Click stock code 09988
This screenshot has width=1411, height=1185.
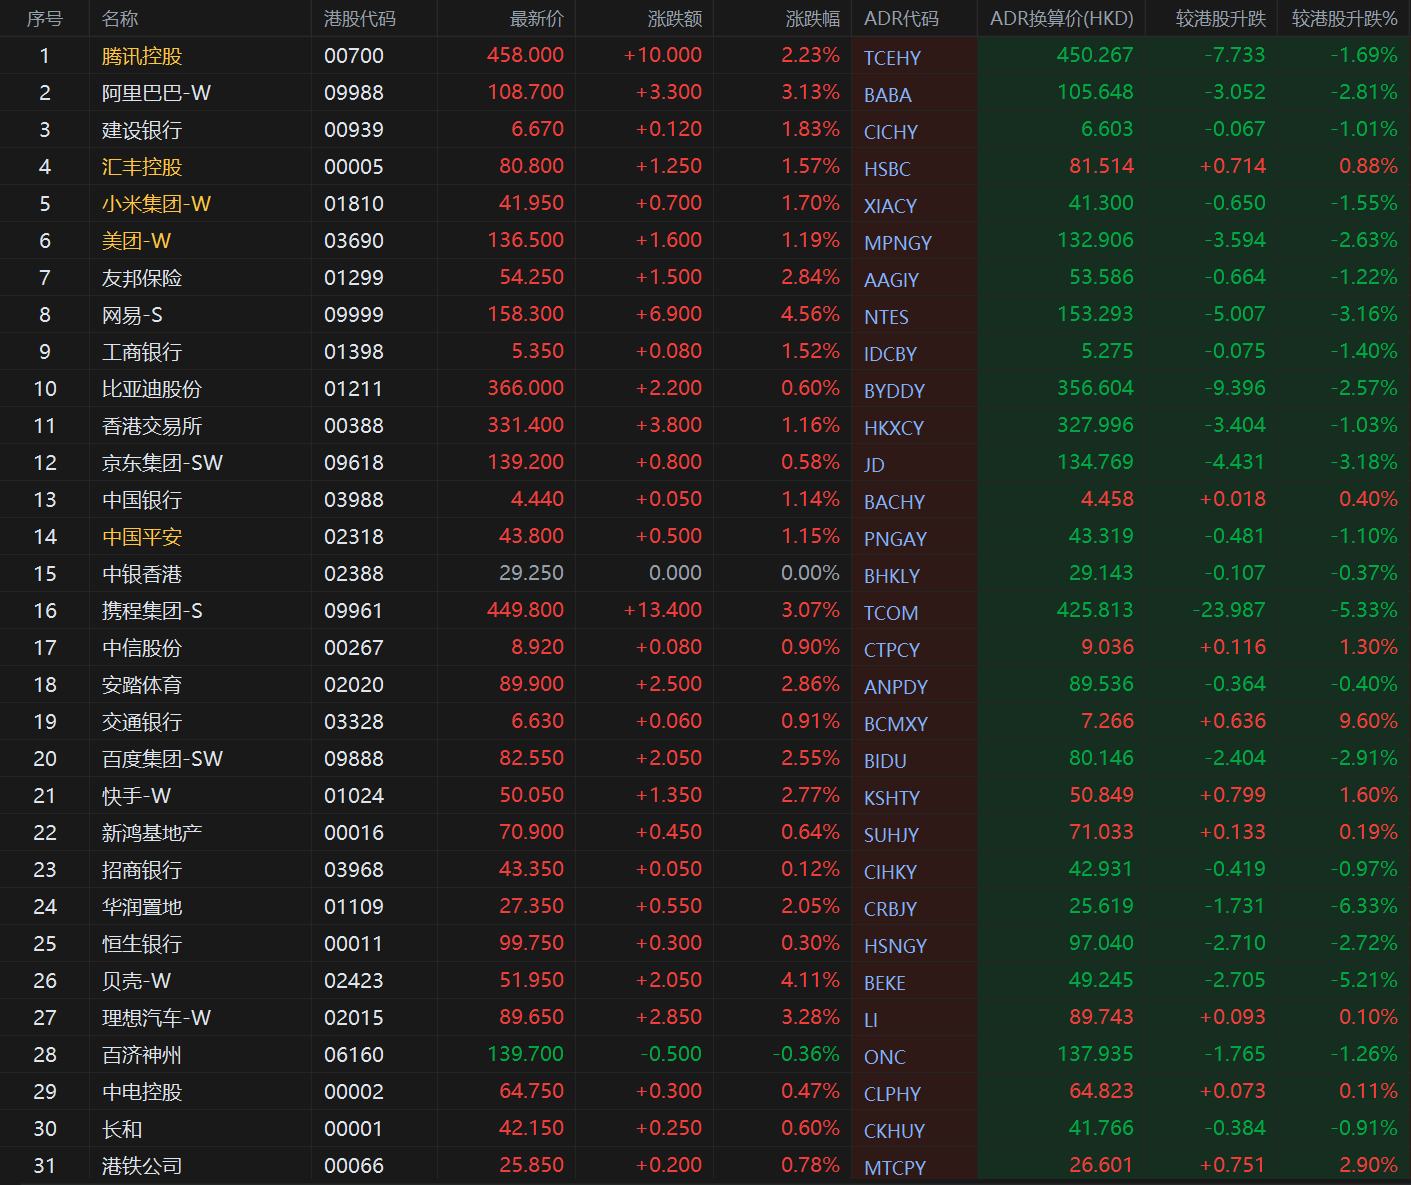point(354,93)
